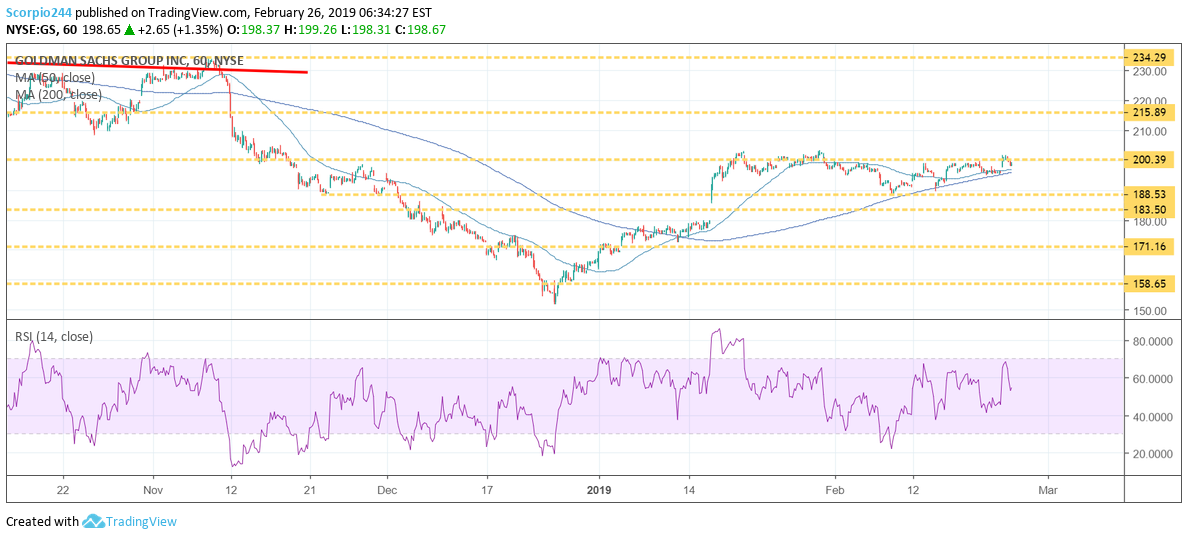1188x539 pixels.
Task: Click the MA (200, close) indicator label
Action: pos(58,94)
